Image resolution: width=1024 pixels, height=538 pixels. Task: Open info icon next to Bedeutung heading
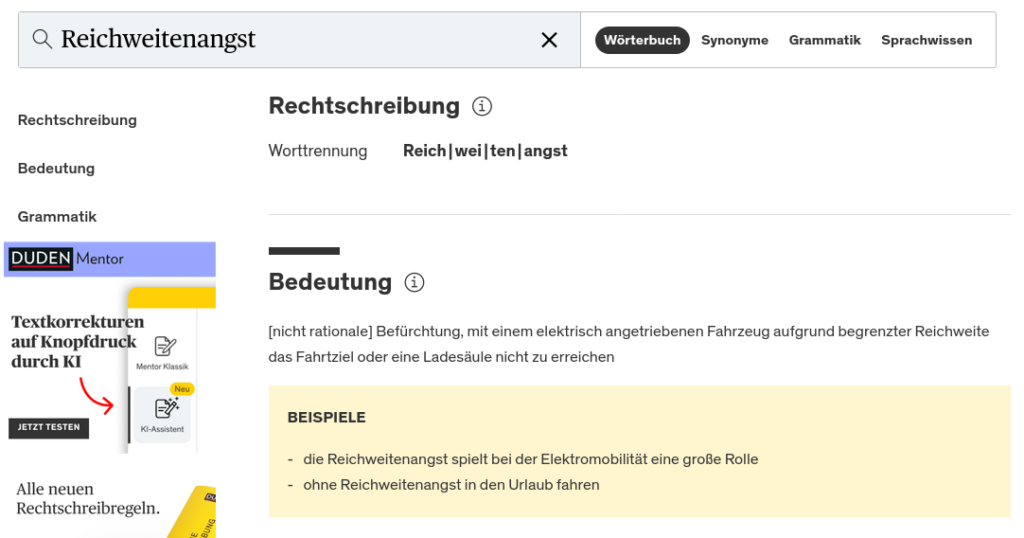(414, 283)
